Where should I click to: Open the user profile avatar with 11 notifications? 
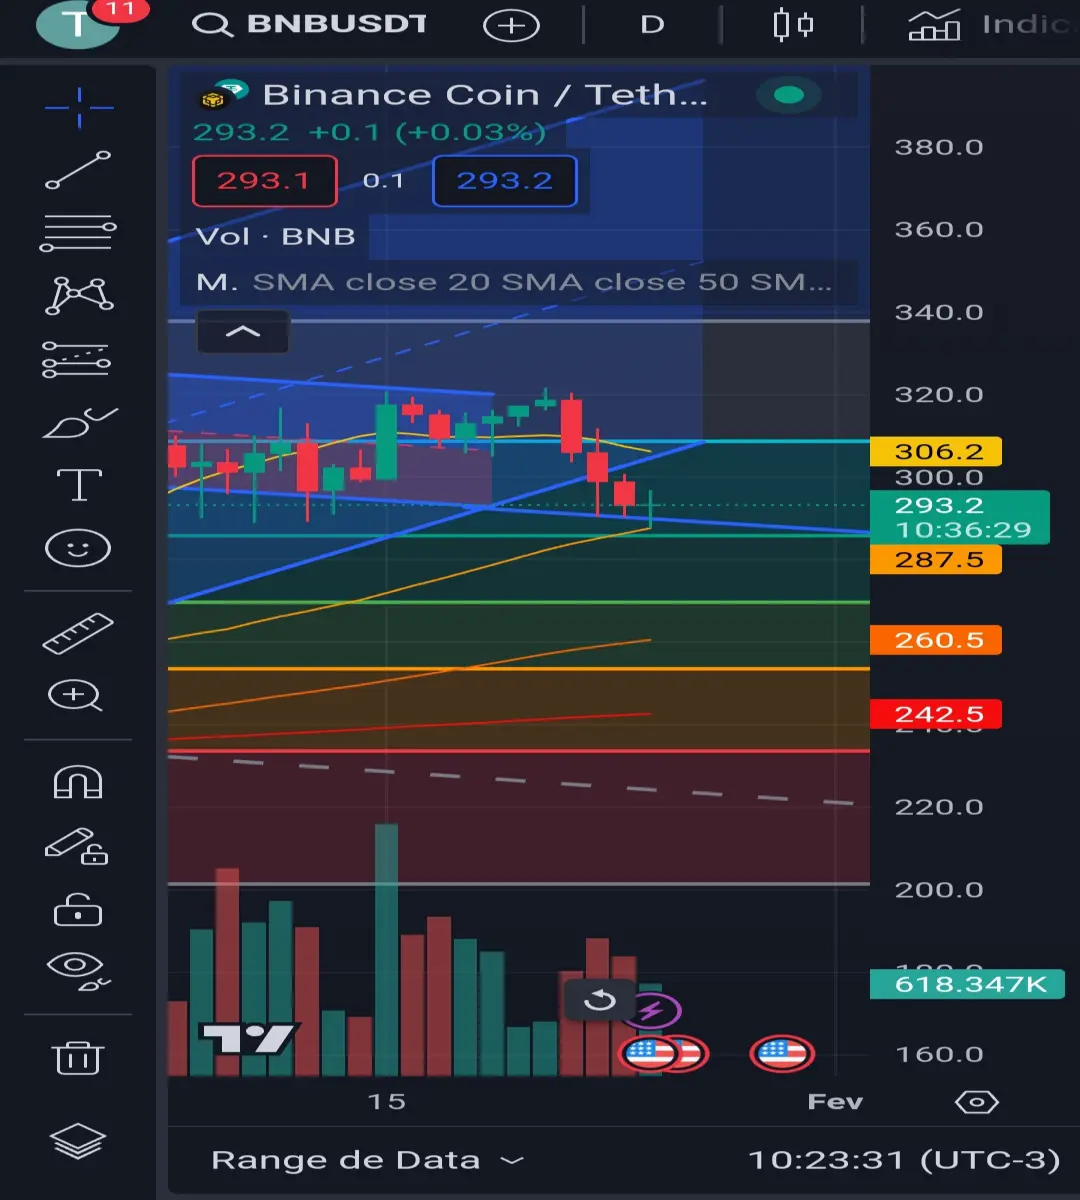[80, 24]
